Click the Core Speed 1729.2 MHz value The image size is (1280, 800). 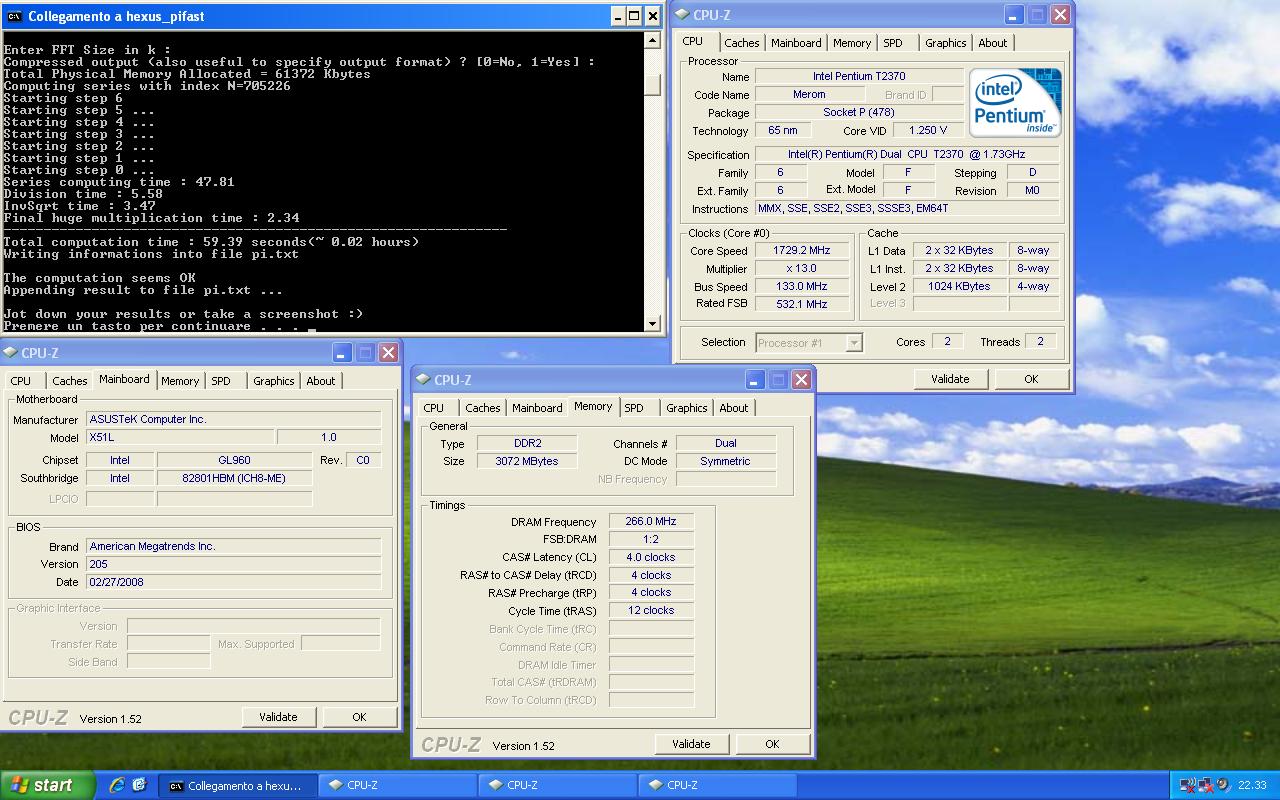(x=801, y=251)
